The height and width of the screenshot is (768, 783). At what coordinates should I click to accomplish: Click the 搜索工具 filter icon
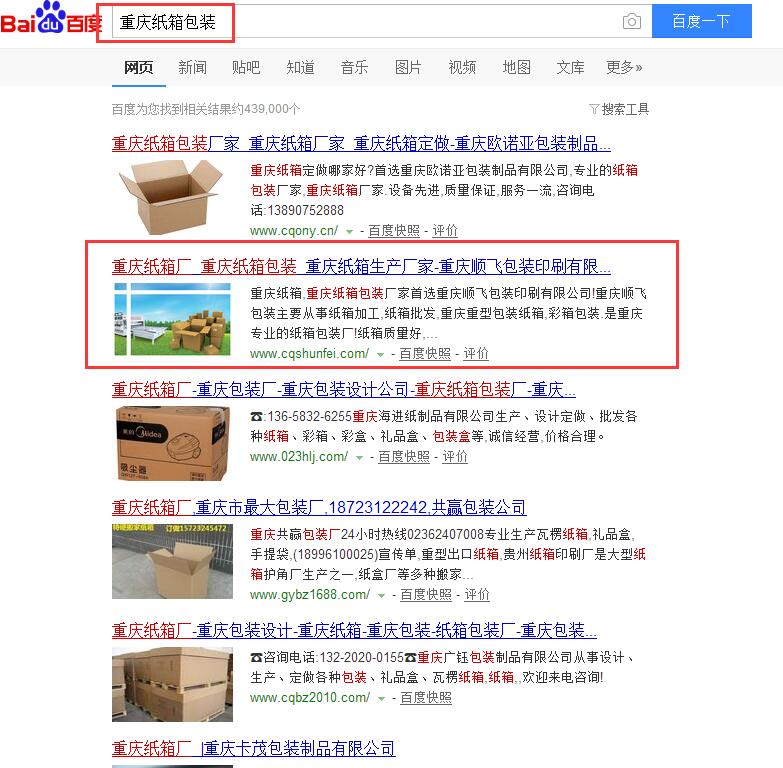click(594, 109)
